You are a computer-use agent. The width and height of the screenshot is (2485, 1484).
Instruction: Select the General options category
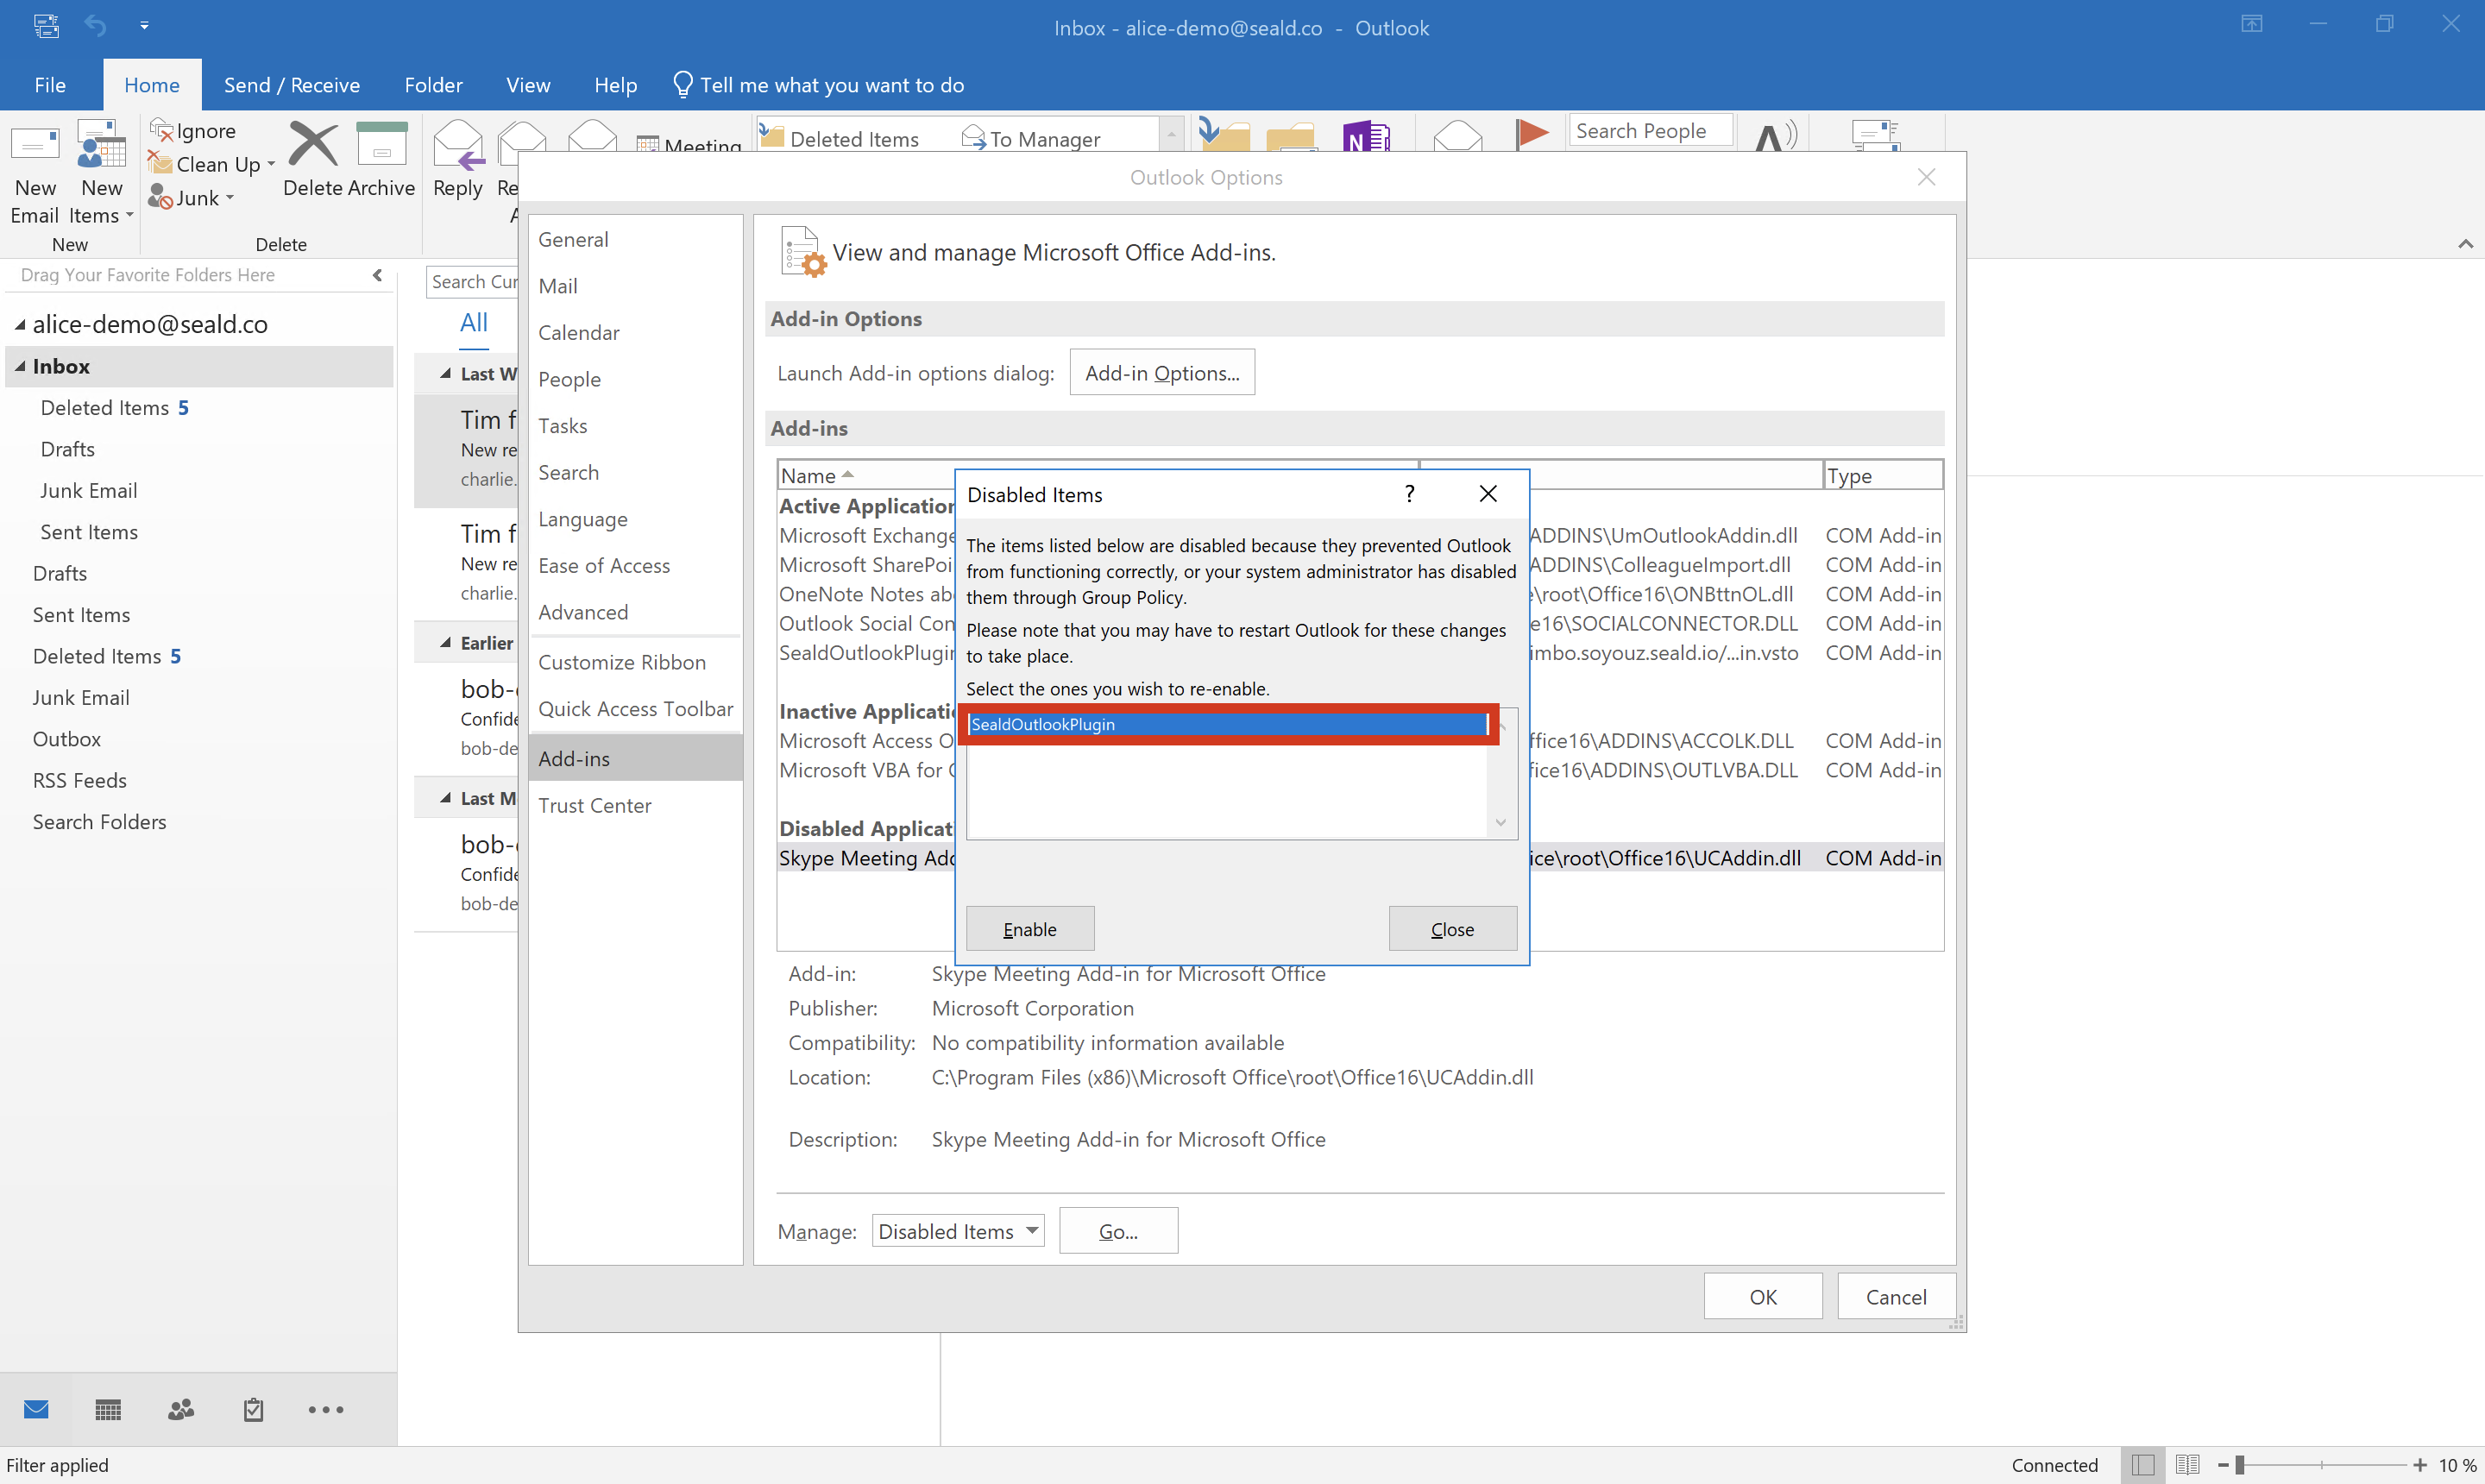pos(635,239)
